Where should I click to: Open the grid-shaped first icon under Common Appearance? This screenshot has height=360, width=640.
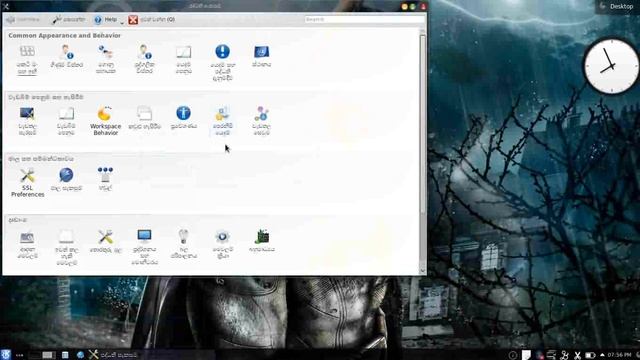[x=27, y=60]
